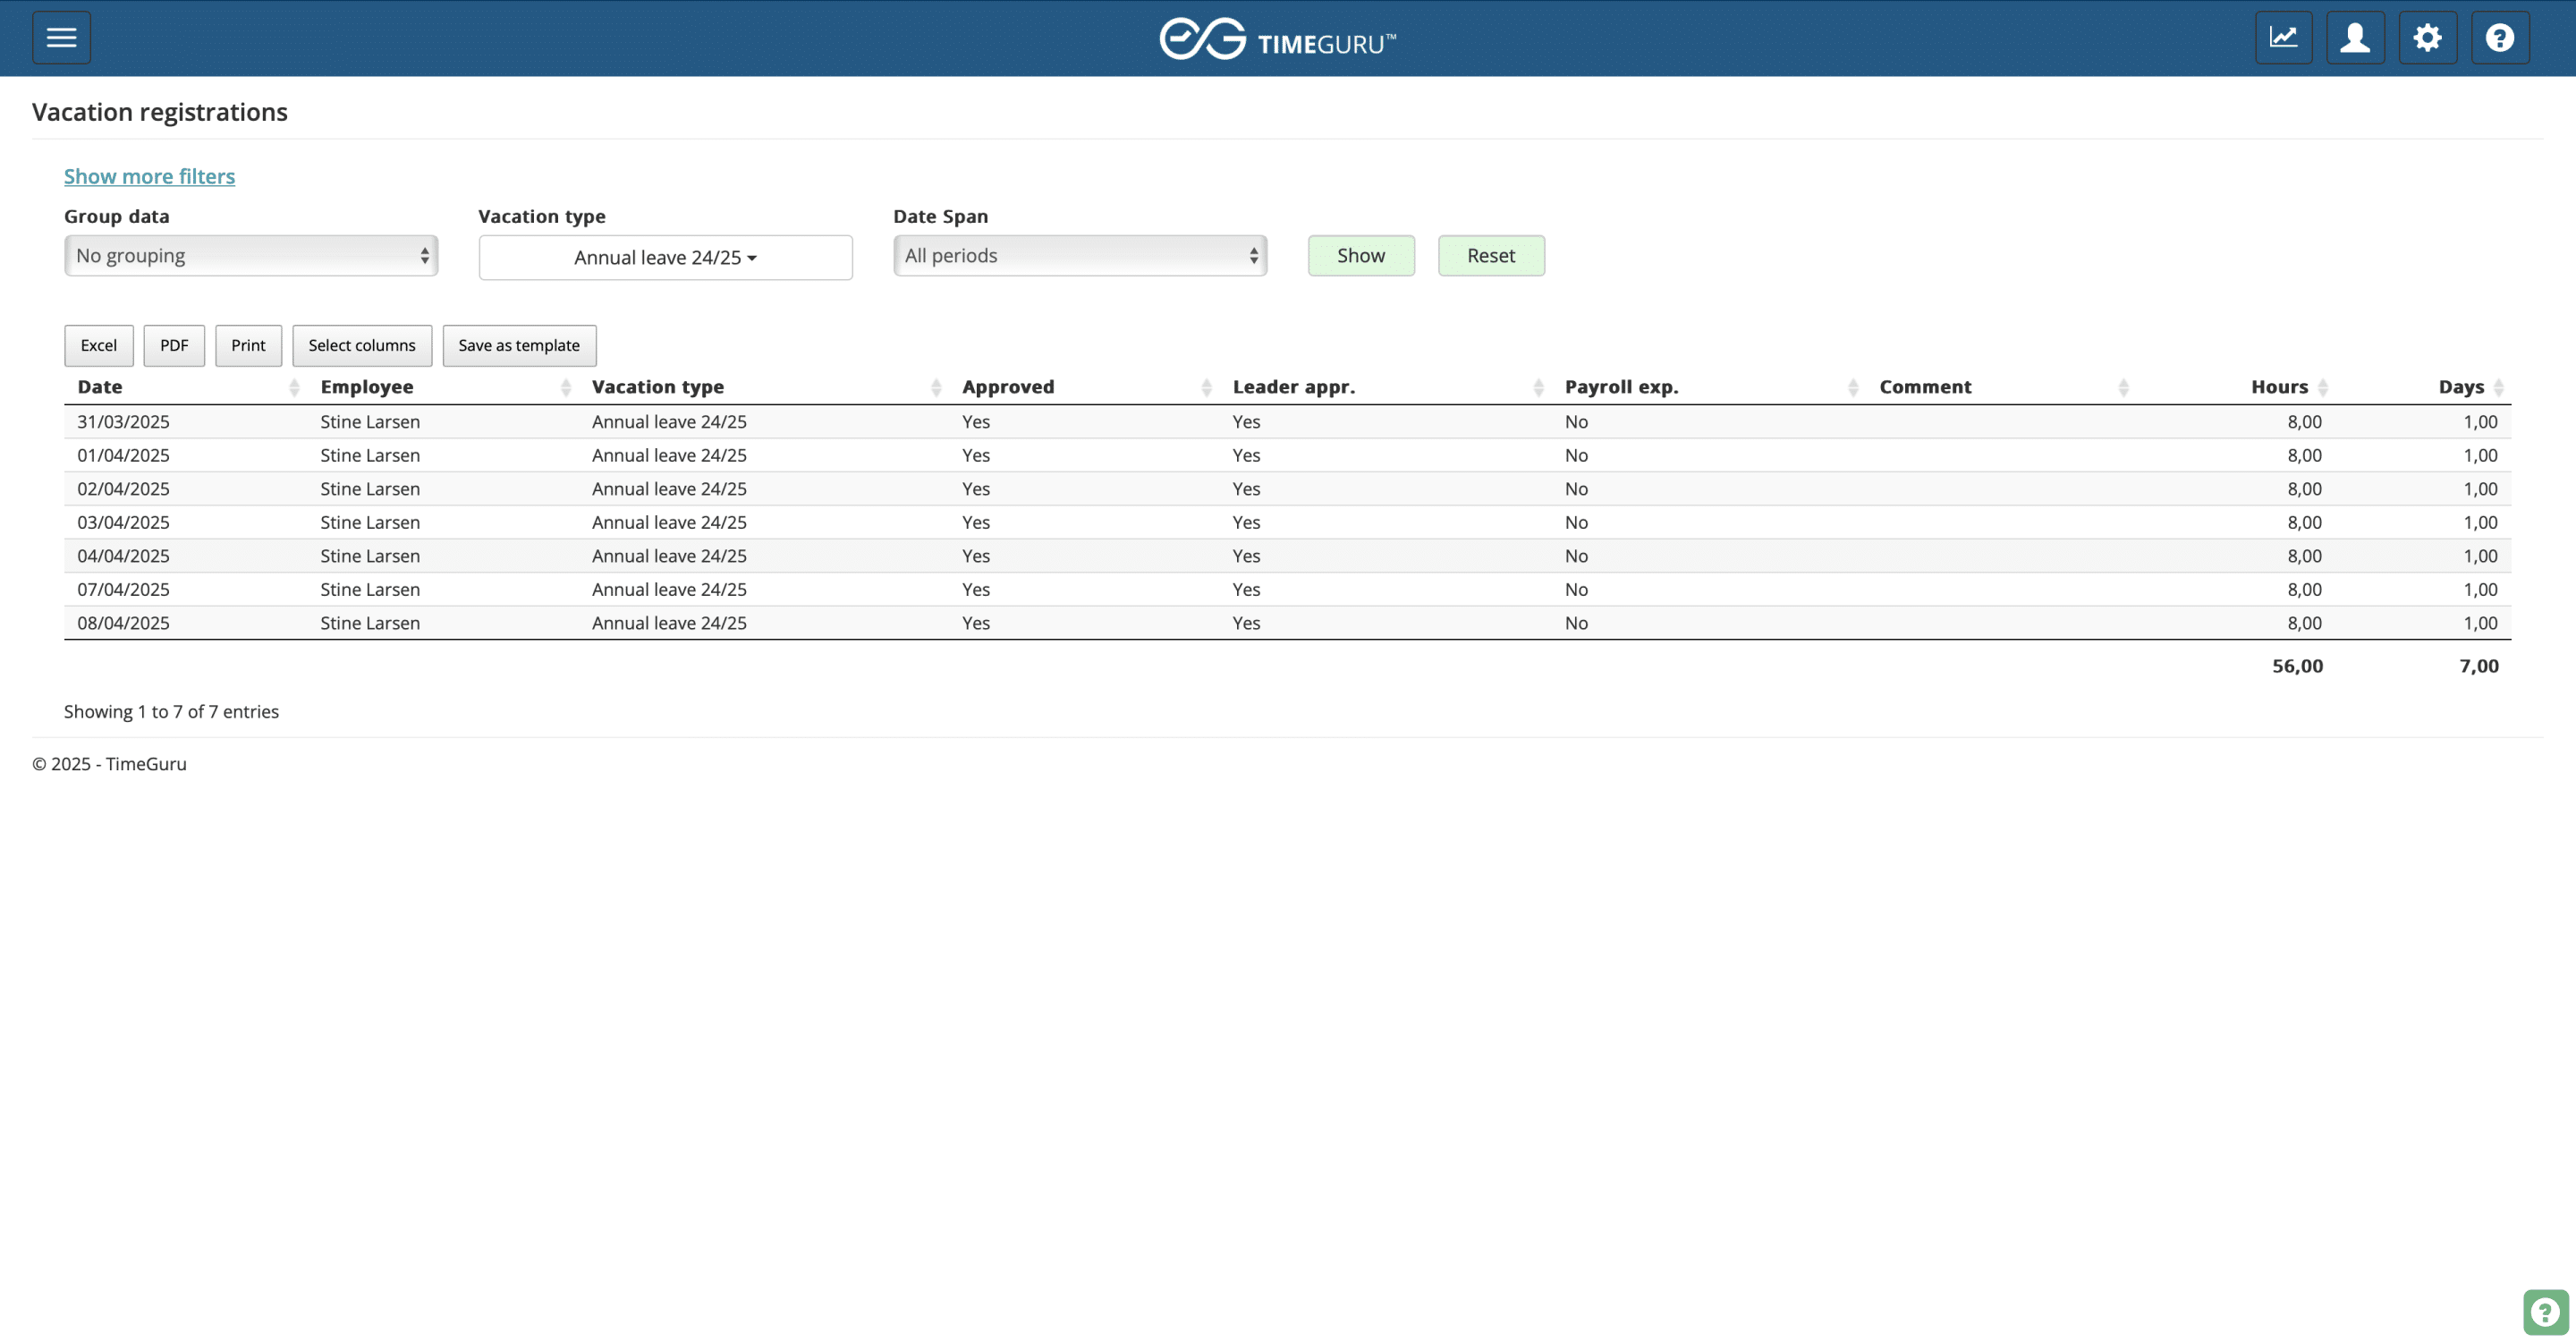
Task: Click the total days 7,00
Action: coord(2479,666)
